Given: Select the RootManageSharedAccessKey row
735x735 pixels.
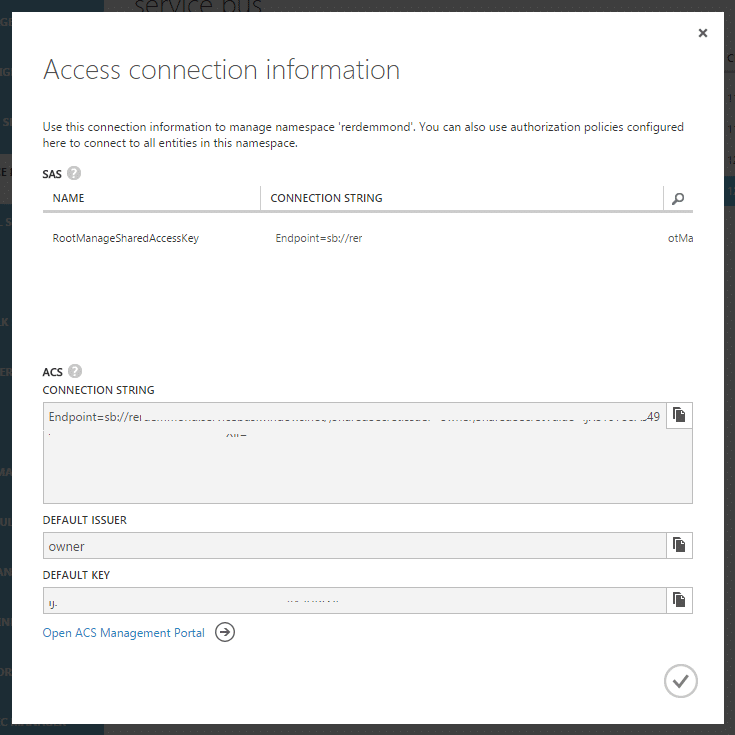Looking at the screenshot, I should [368, 238].
